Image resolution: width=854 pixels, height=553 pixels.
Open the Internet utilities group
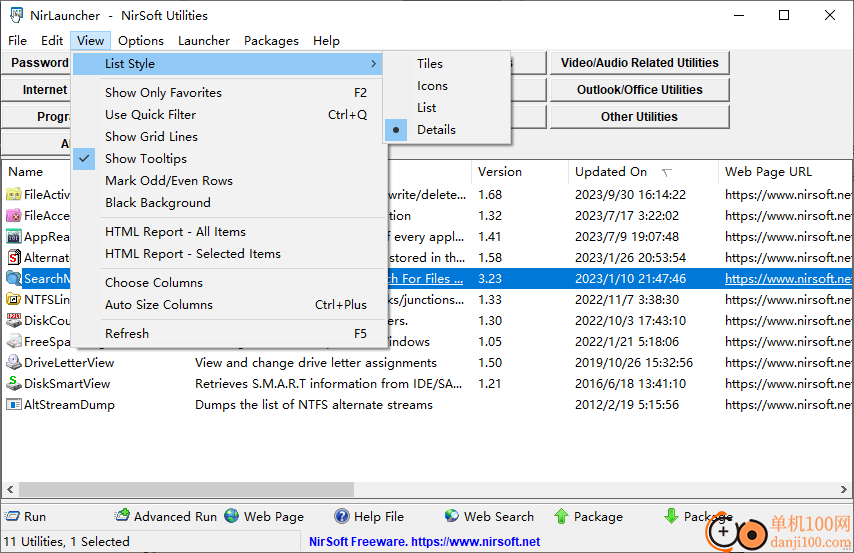click(37, 90)
